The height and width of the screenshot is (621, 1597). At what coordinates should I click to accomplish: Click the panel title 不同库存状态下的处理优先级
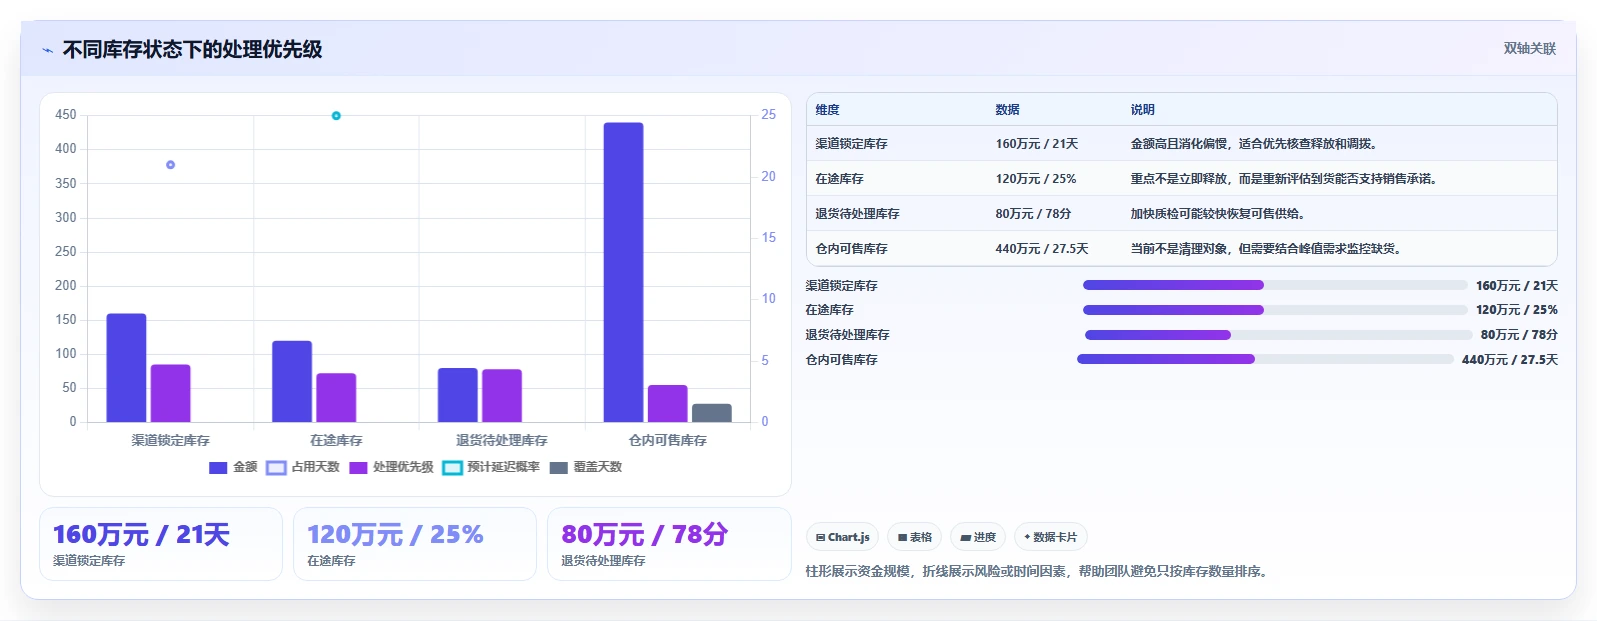(x=192, y=50)
